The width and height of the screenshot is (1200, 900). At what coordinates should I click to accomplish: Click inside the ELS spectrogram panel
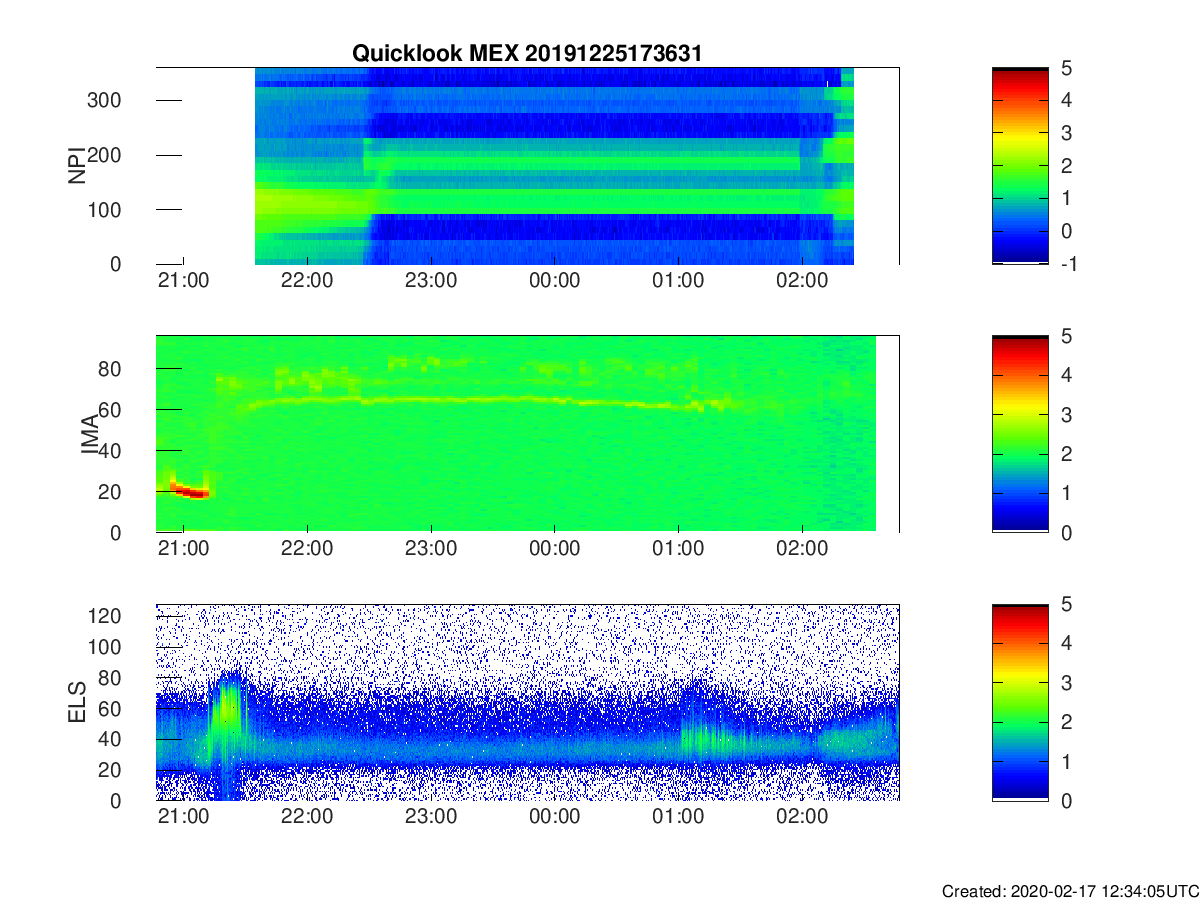tap(527, 702)
